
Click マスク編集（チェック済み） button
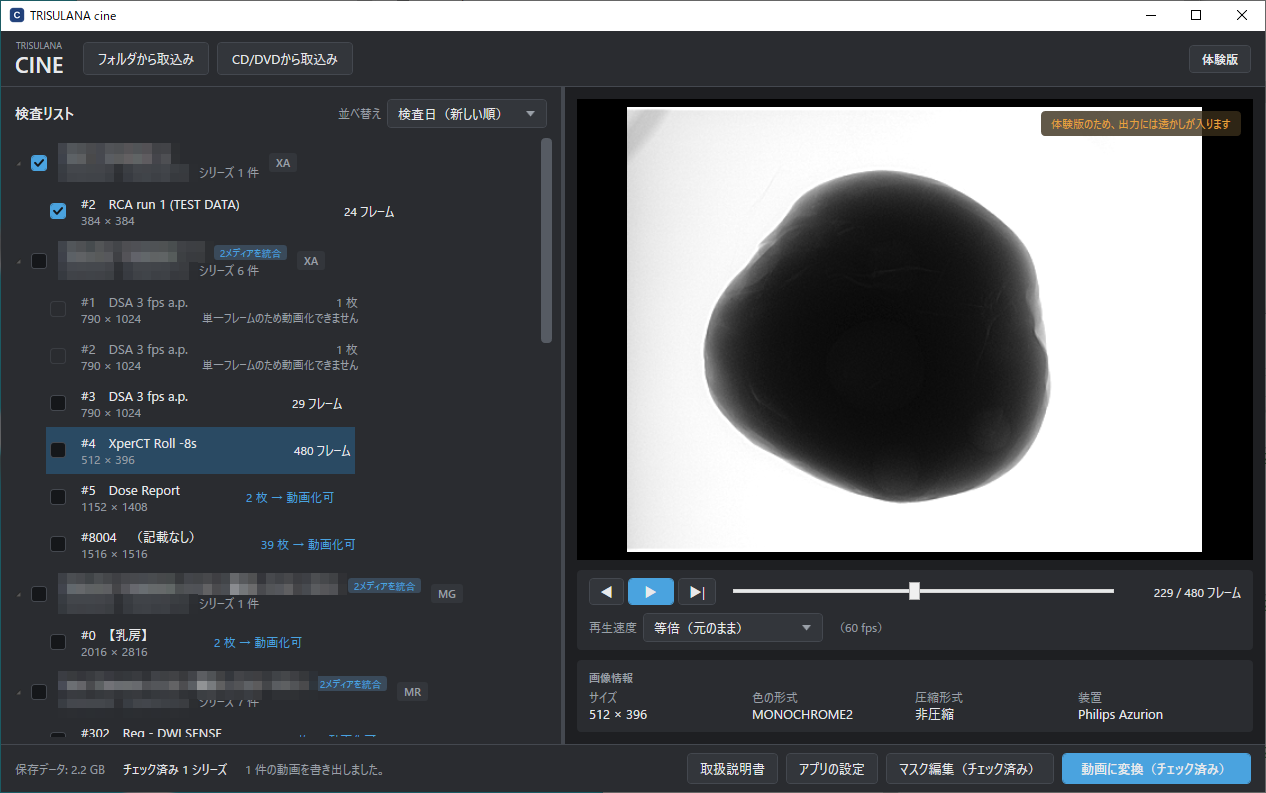click(970, 769)
